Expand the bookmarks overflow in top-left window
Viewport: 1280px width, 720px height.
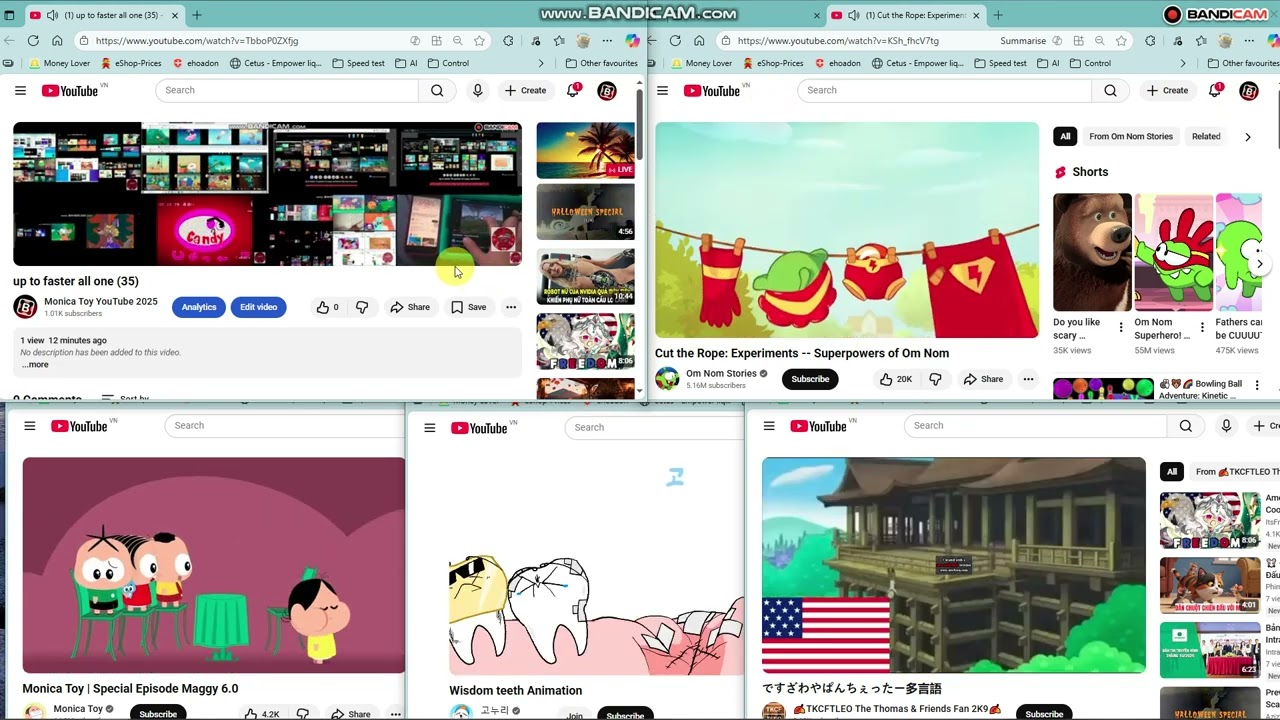coord(541,63)
